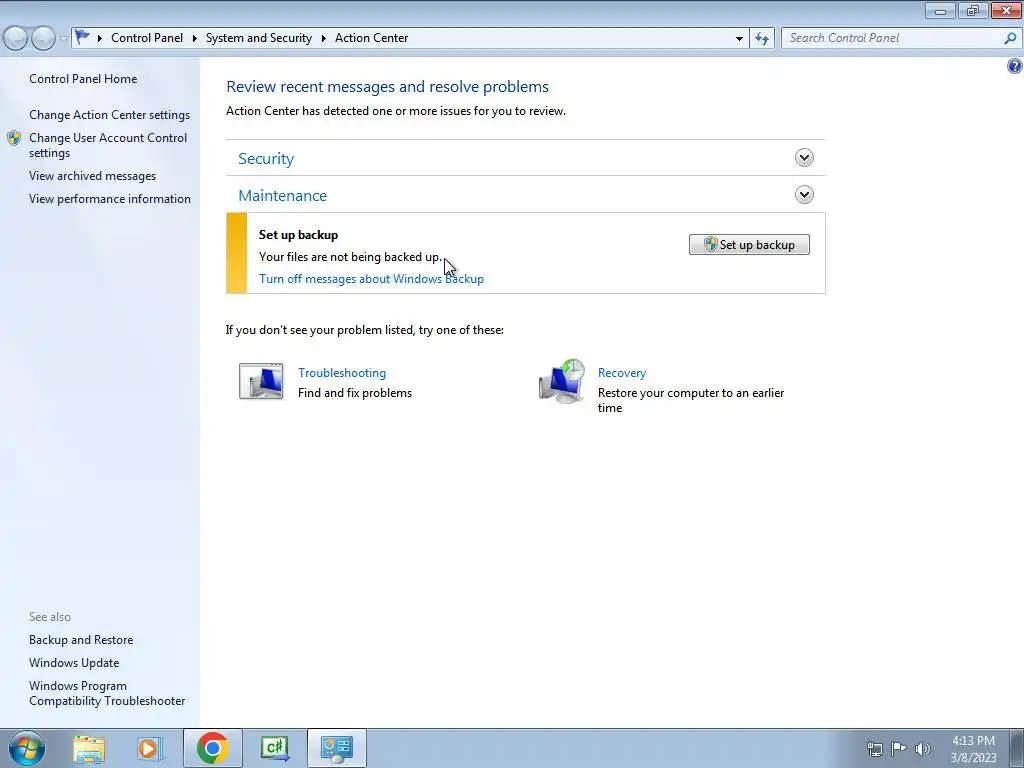The height and width of the screenshot is (768, 1024).
Task: Open the C# application in taskbar
Action: click(275, 748)
